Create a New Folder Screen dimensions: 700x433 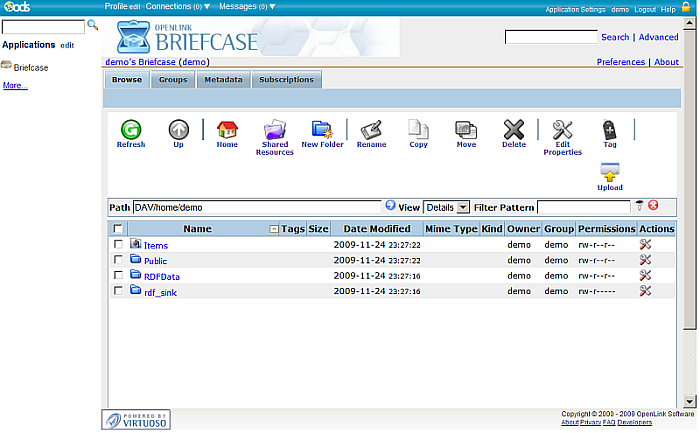pyautogui.click(x=322, y=130)
